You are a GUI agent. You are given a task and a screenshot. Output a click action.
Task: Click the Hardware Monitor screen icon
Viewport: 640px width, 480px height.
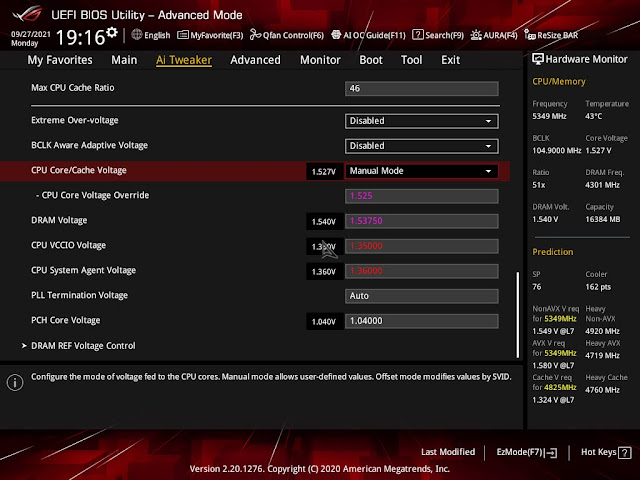[538, 59]
